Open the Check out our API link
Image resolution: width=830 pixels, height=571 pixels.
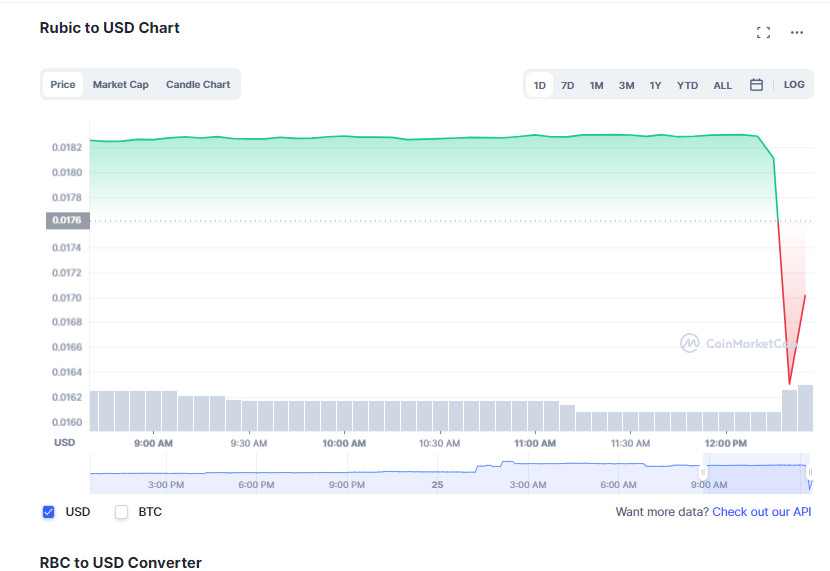point(762,512)
